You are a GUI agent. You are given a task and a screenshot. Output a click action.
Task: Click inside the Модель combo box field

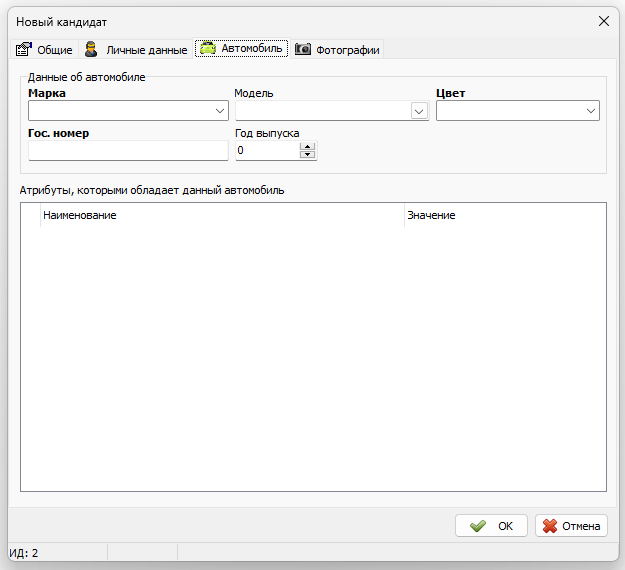click(x=332, y=110)
